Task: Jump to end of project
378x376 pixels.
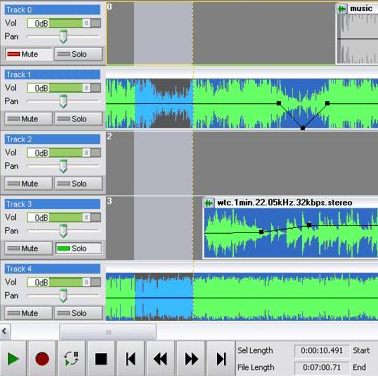Action: click(x=221, y=359)
